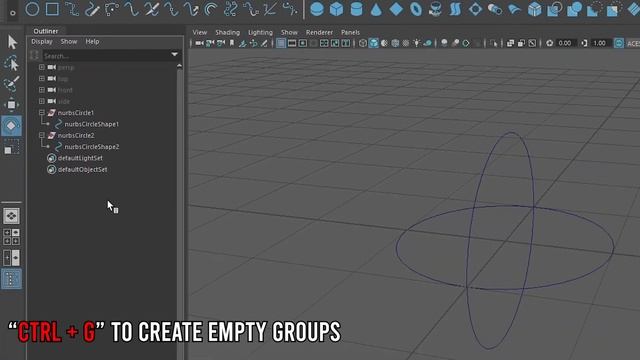Toggle wireframe display mode
640x360 pixels.
(363, 43)
